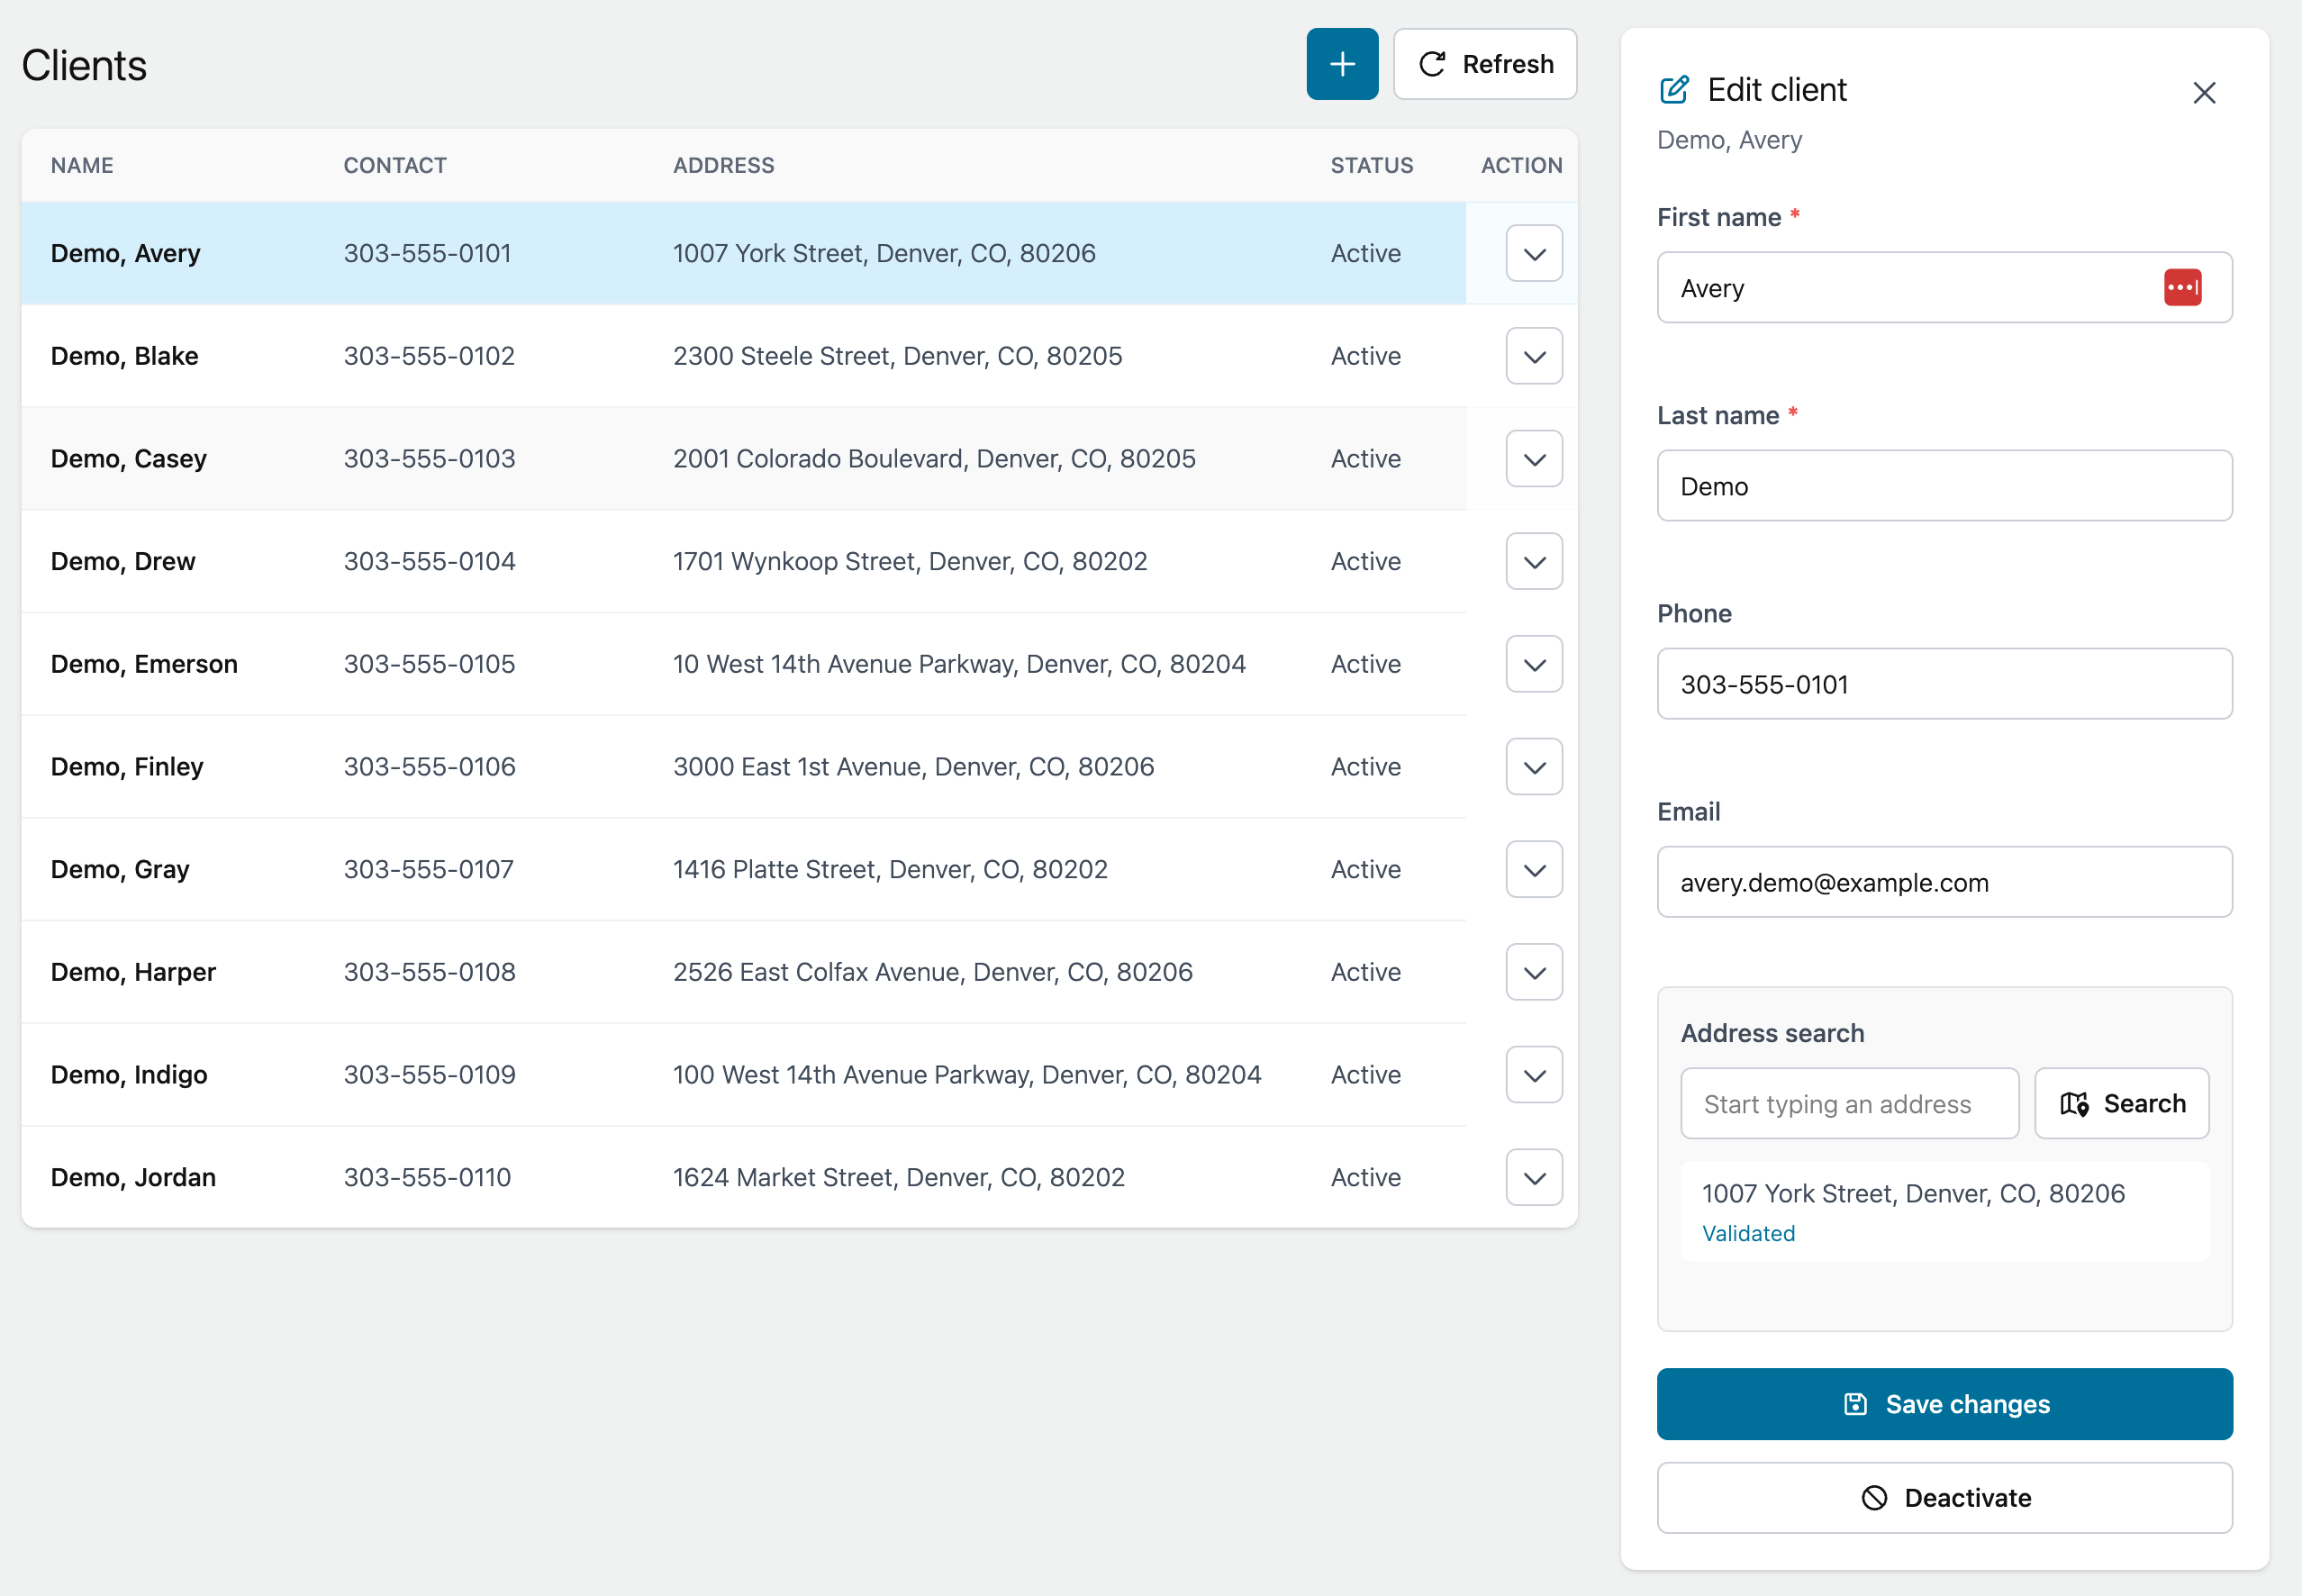Click the Validated label under the address
Screen dimensions: 2302x1596
point(1748,1234)
